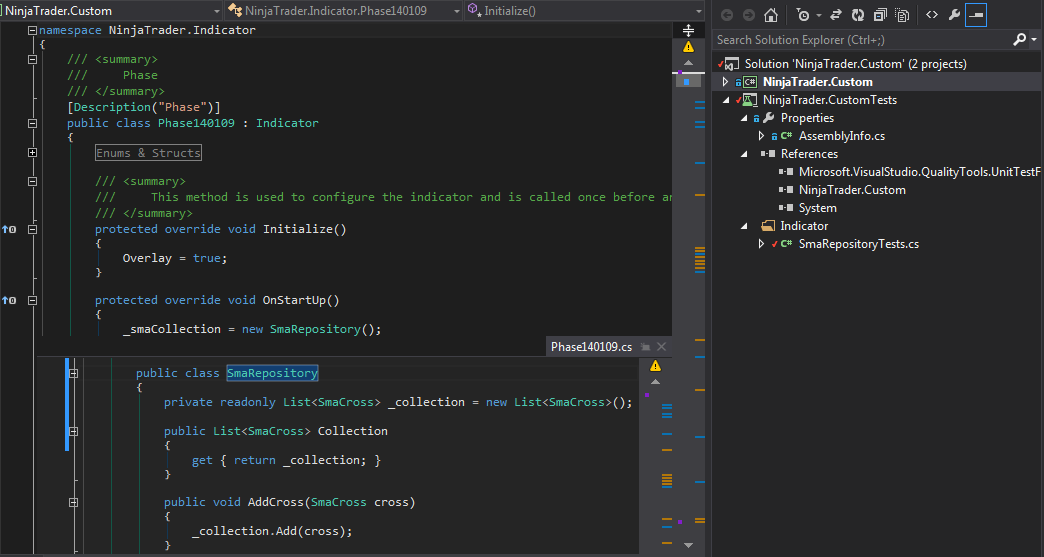Collapse the Indicator folder
The width and height of the screenshot is (1044, 557).
point(744,226)
